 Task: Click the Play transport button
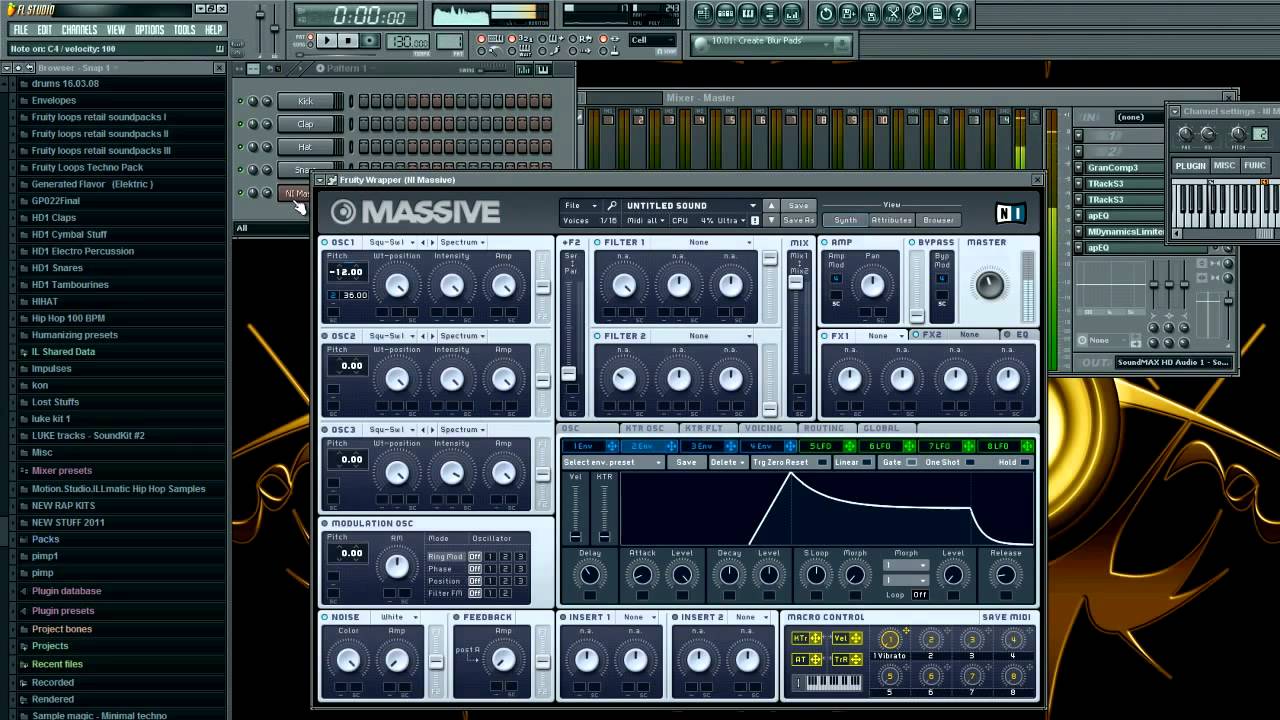tap(327, 41)
